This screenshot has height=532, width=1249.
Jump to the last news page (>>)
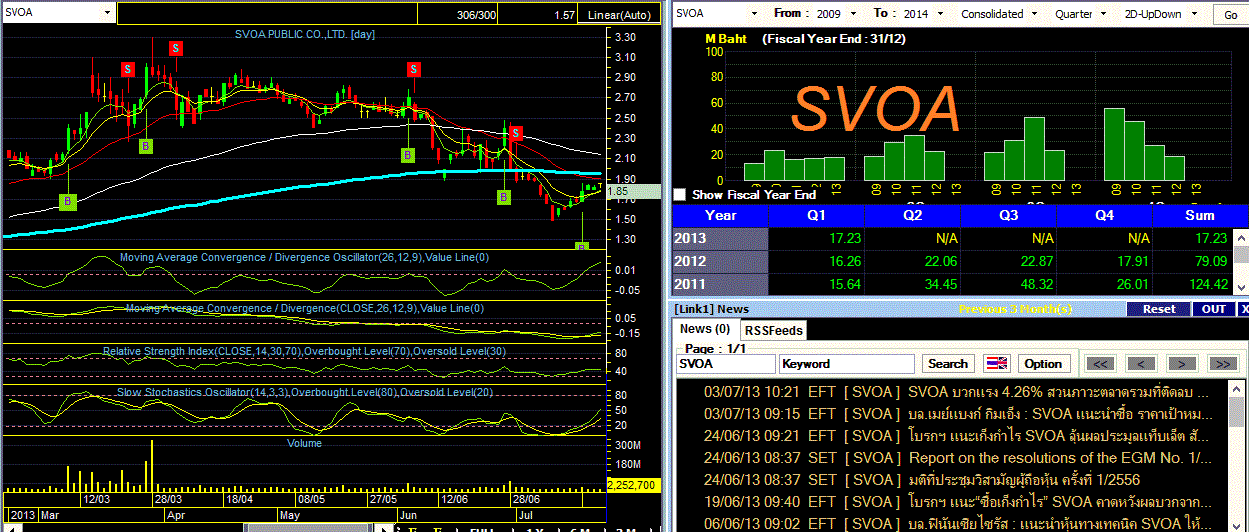pyautogui.click(x=1222, y=364)
